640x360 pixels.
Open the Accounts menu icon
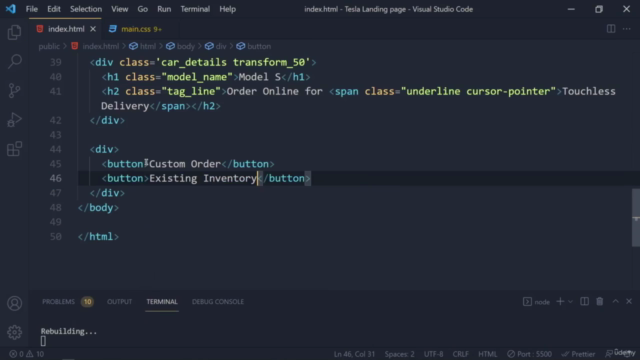tap(14, 303)
